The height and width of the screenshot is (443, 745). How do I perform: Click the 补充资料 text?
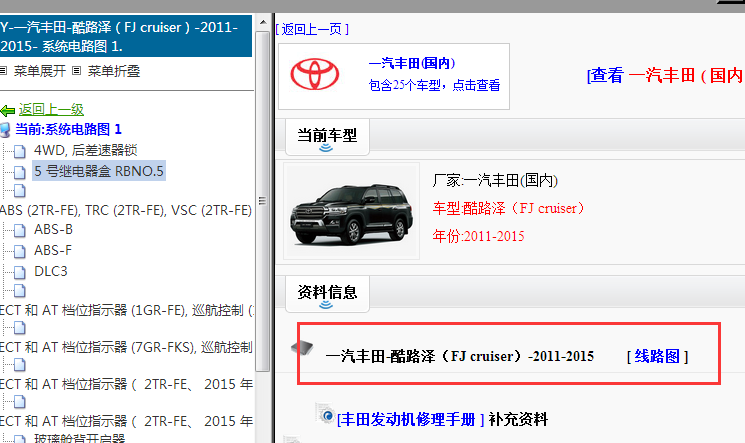pos(518,420)
